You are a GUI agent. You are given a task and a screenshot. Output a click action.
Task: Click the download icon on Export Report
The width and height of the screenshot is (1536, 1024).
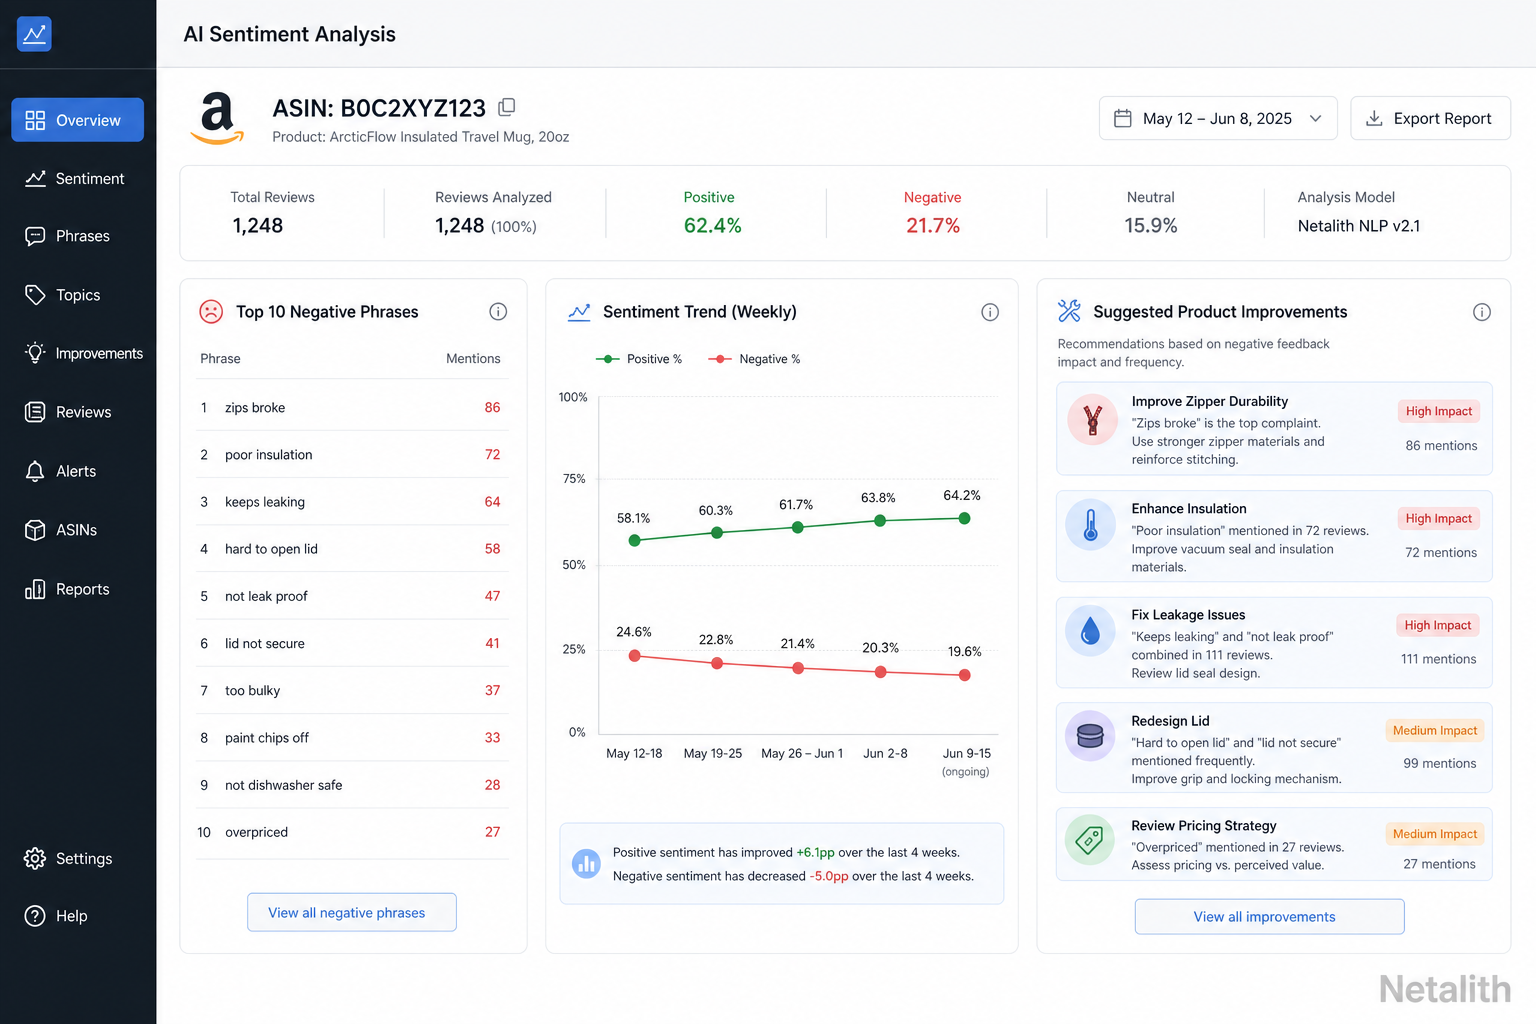(1375, 118)
